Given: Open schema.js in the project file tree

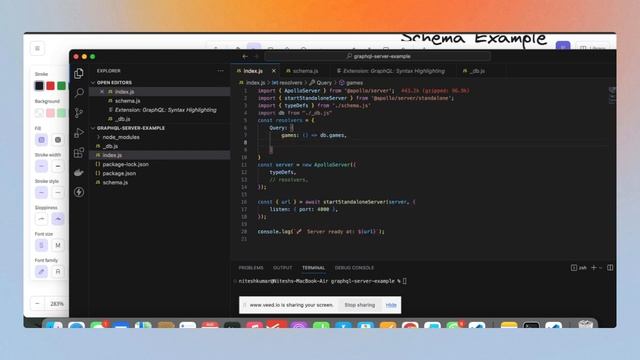Looking at the screenshot, I should pos(159,182).
